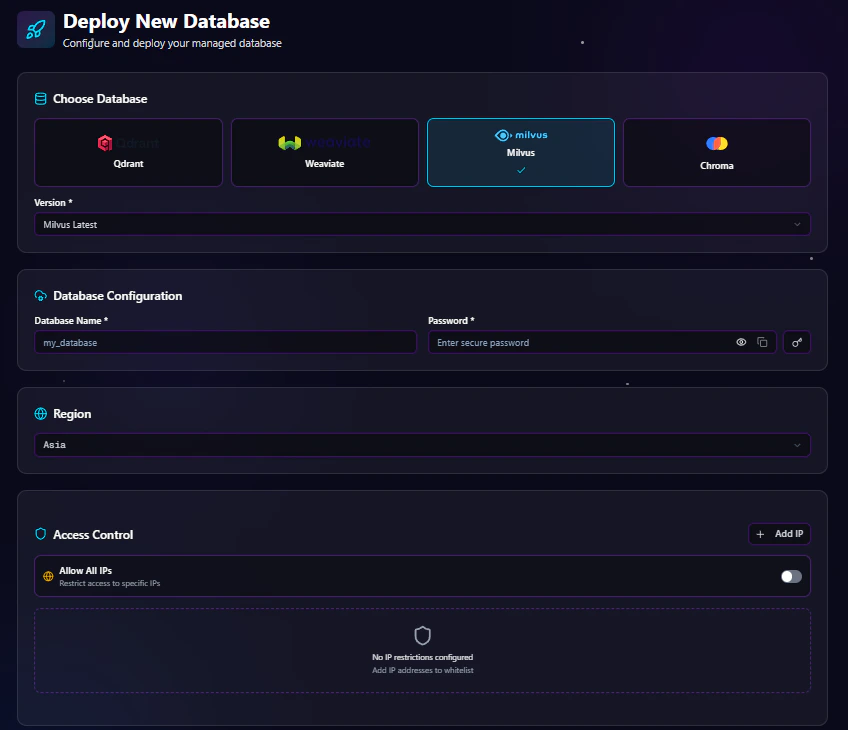This screenshot has width=848, height=730.
Task: Copy the password with the copy icon
Action: pyautogui.click(x=762, y=342)
